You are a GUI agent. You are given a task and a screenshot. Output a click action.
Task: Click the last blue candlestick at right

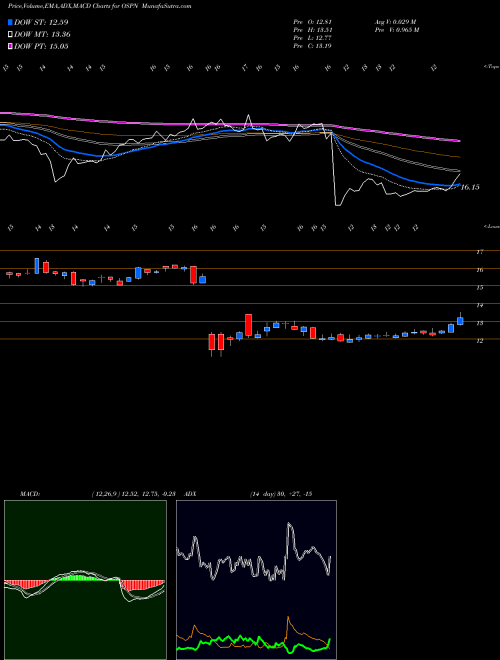pos(460,321)
